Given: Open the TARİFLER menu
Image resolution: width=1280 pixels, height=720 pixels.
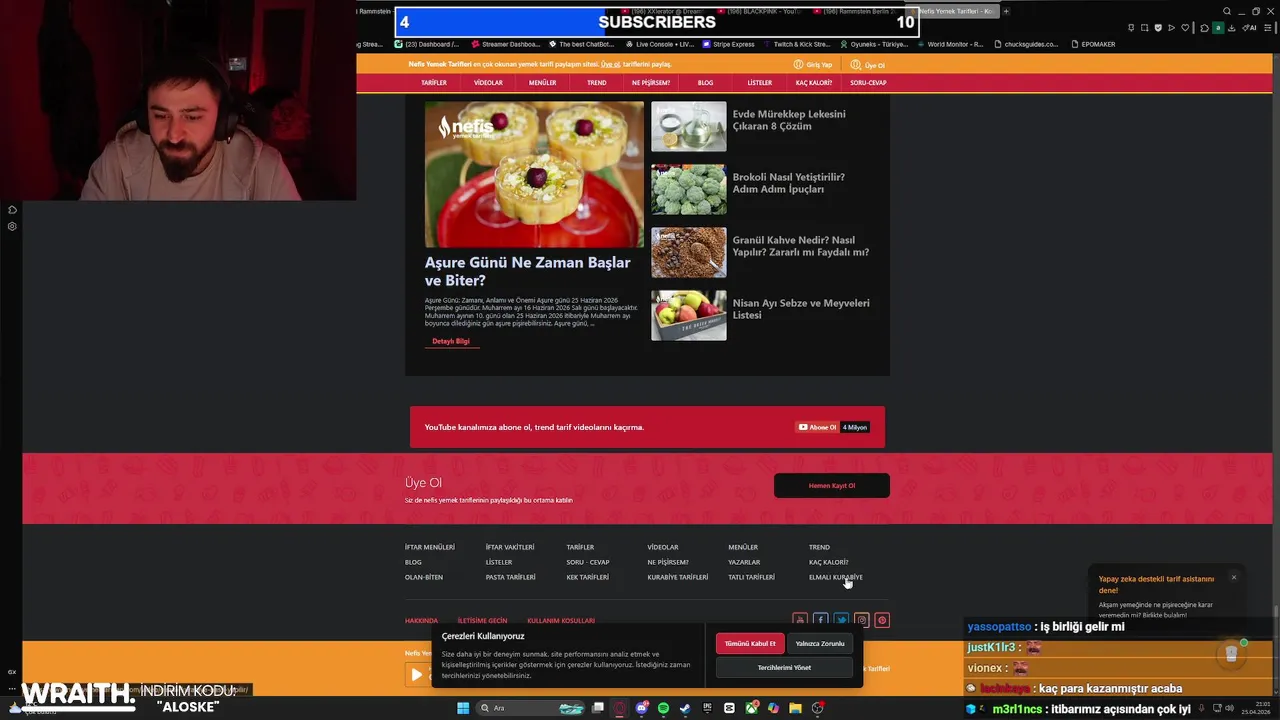Looking at the screenshot, I should point(434,83).
